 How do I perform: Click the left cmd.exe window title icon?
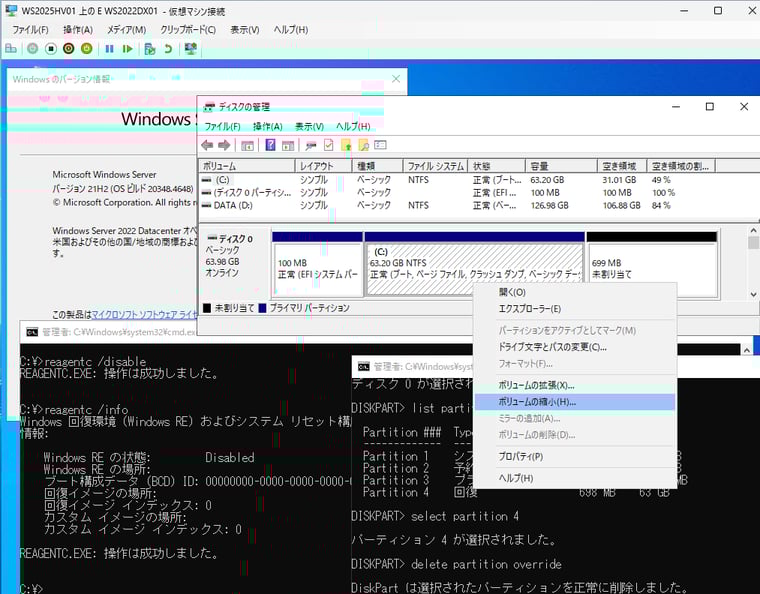click(x=32, y=332)
